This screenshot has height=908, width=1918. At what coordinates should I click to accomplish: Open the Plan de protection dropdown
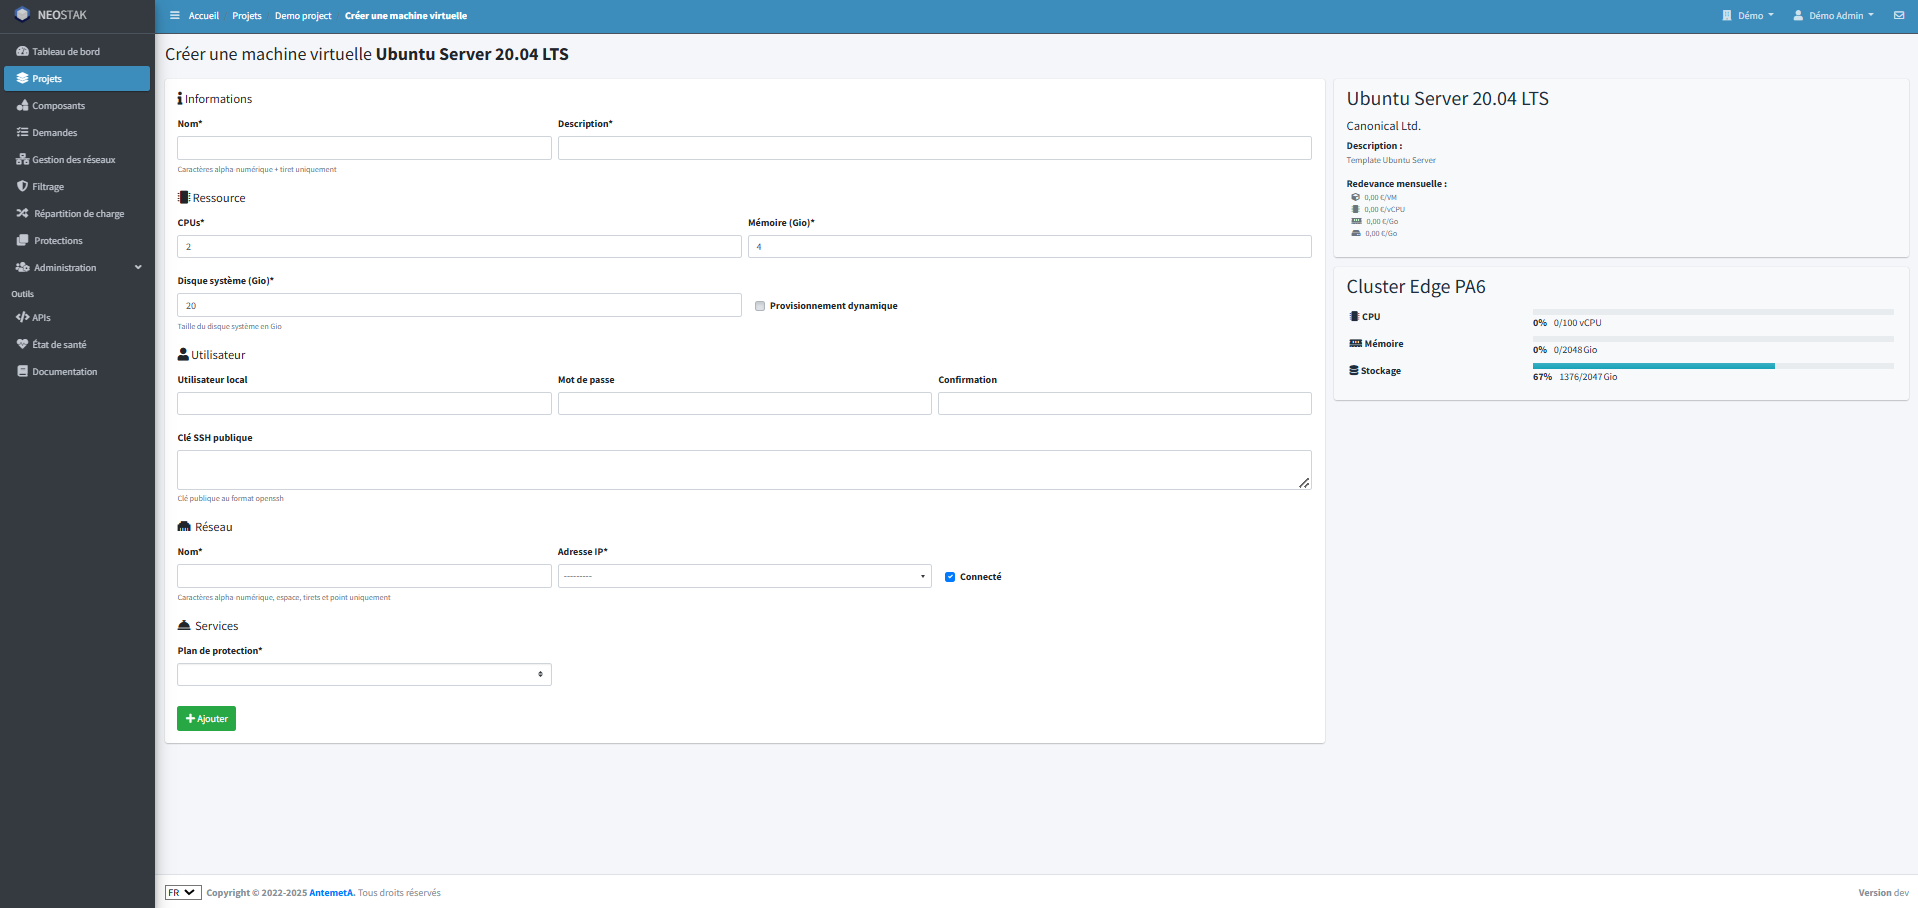tap(364, 675)
